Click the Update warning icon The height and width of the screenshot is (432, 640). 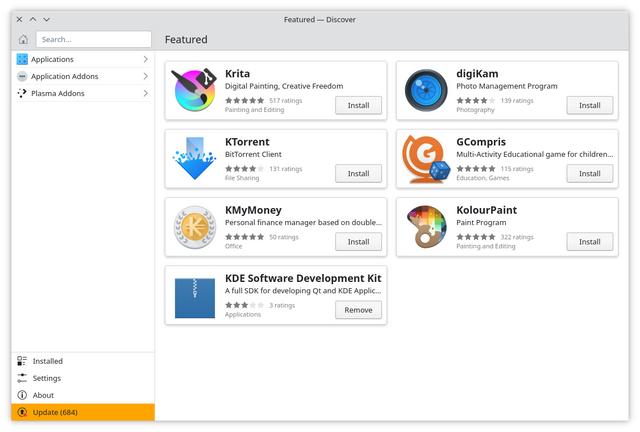coord(23,412)
